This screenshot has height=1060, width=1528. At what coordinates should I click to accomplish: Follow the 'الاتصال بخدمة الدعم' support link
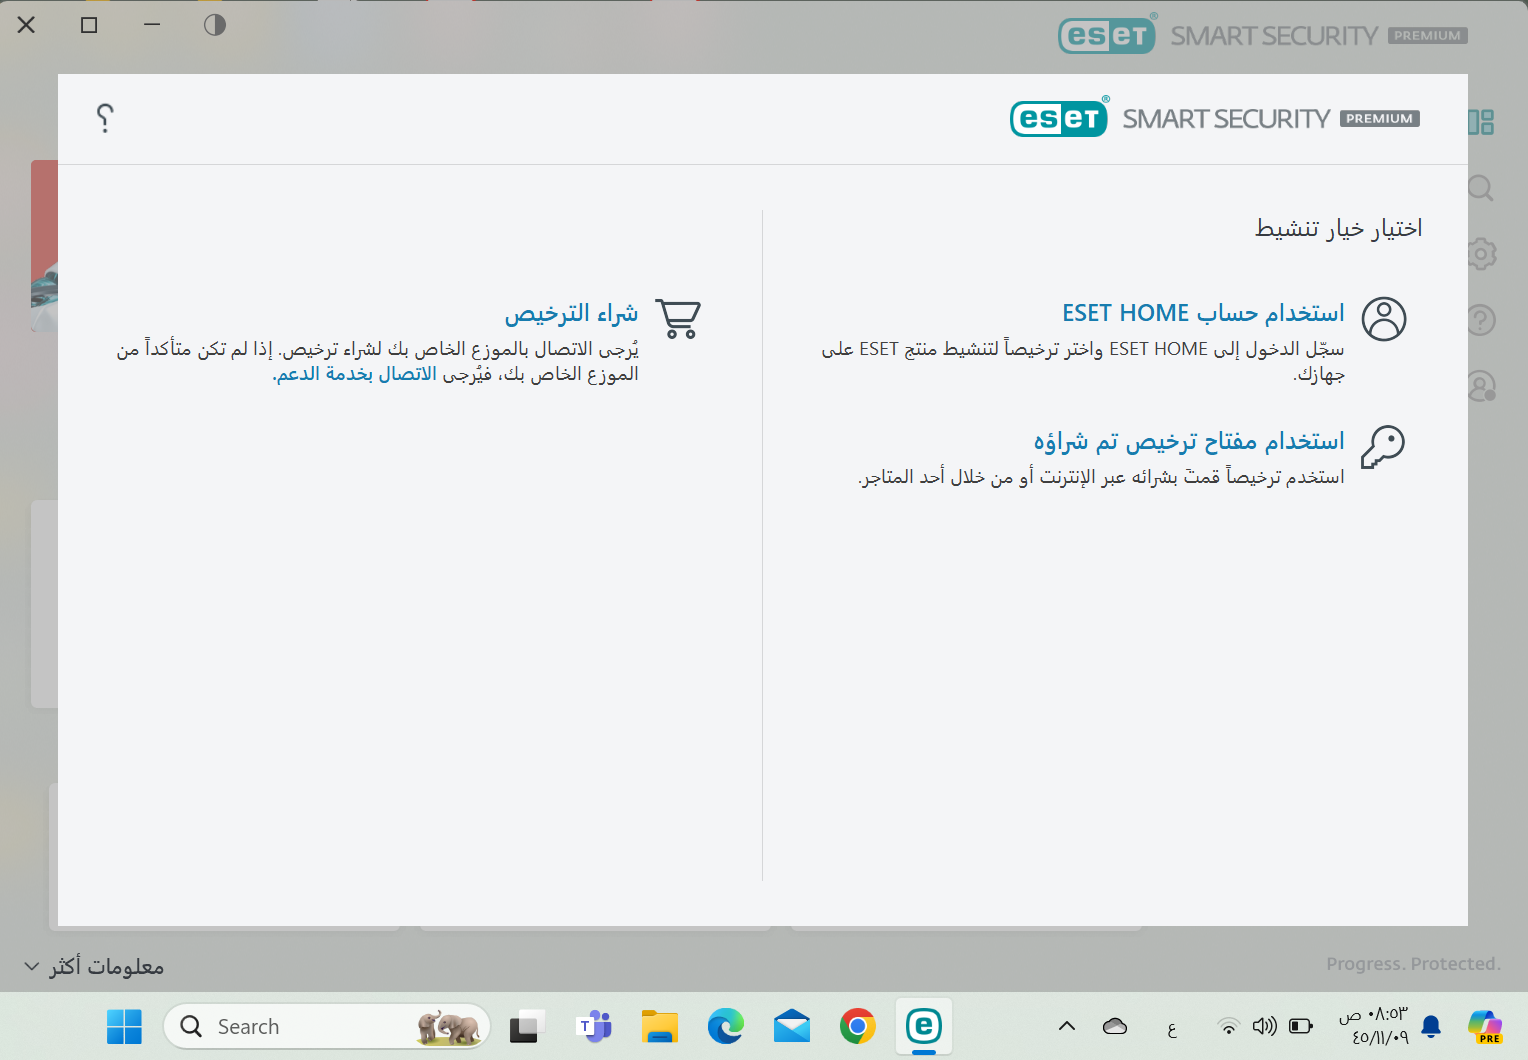tap(356, 374)
